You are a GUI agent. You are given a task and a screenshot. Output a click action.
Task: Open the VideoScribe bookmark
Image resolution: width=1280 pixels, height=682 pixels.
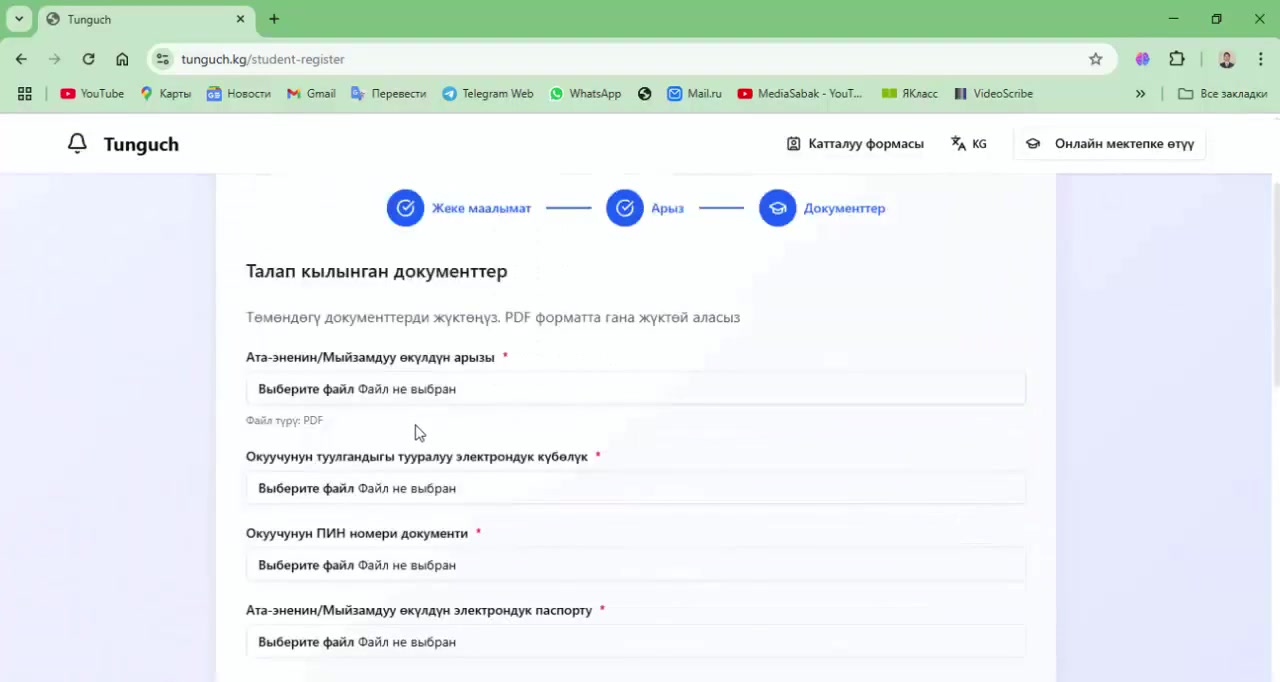(993, 93)
